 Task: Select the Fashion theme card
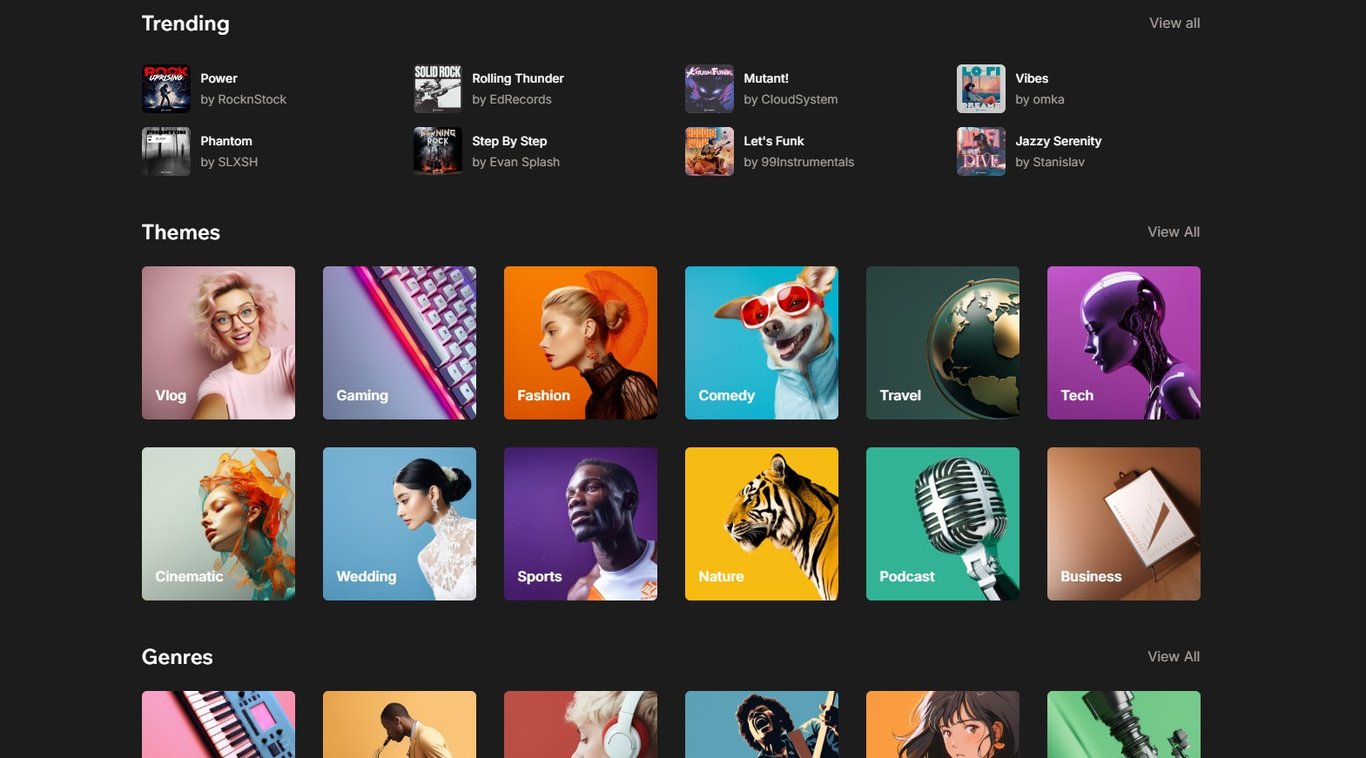pos(580,343)
